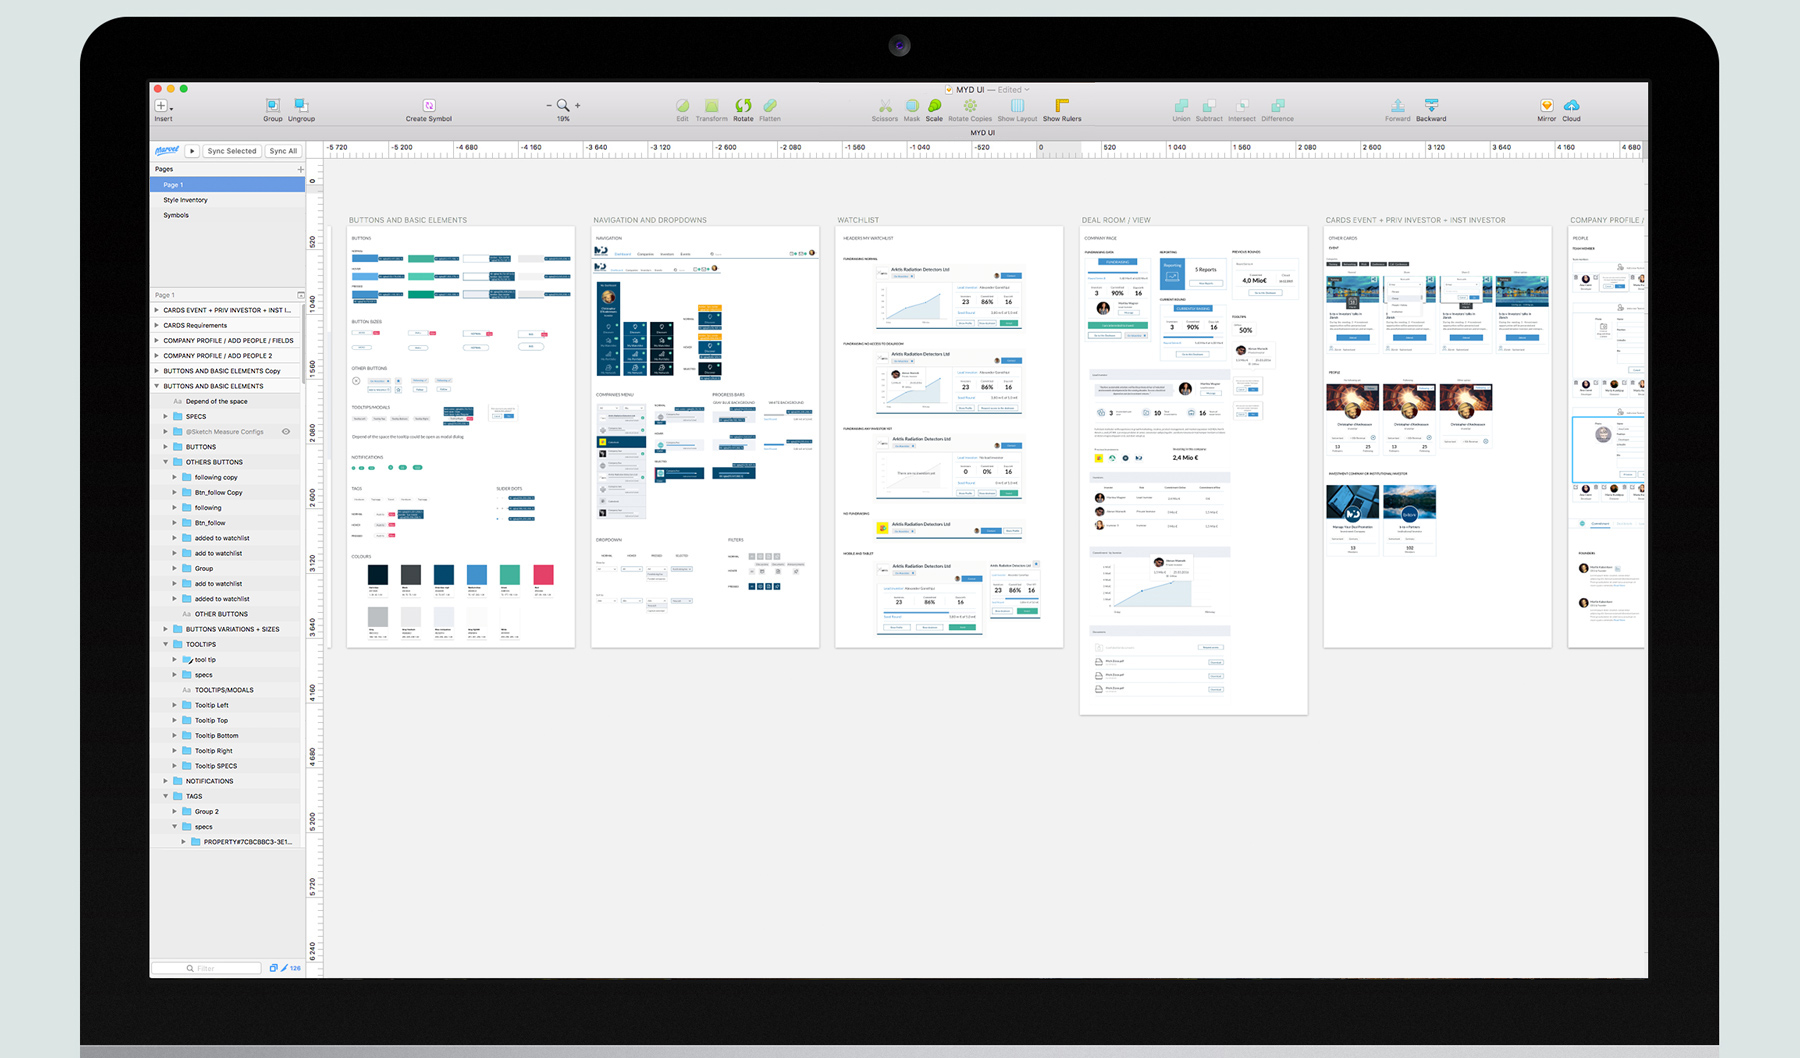Expand COMPANY PROFILE / ADD PEOPLE 2
1800x1058 pixels.
[x=157, y=355]
